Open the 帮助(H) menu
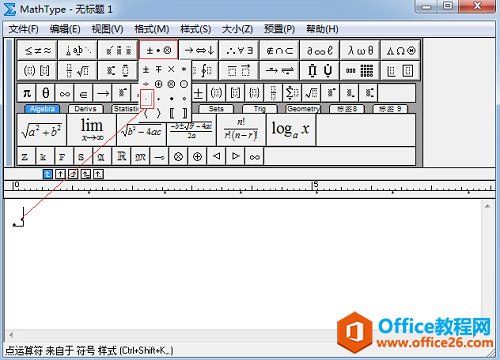 pyautogui.click(x=322, y=29)
